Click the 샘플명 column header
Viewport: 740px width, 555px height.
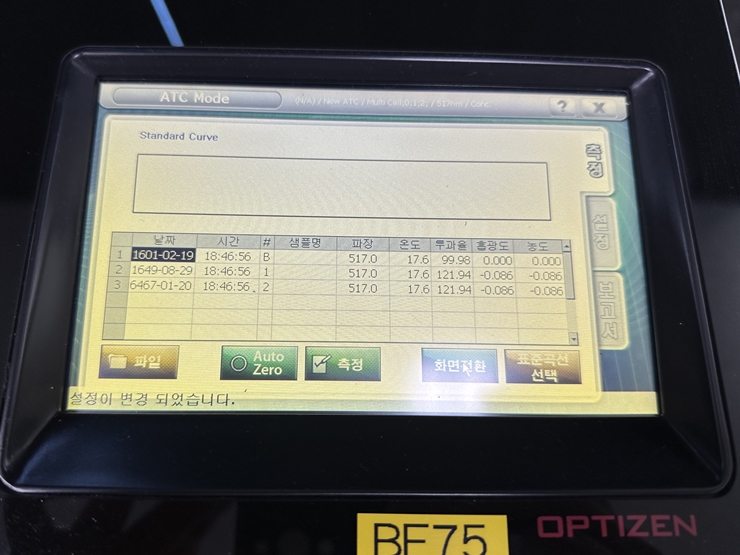pyautogui.click(x=306, y=243)
